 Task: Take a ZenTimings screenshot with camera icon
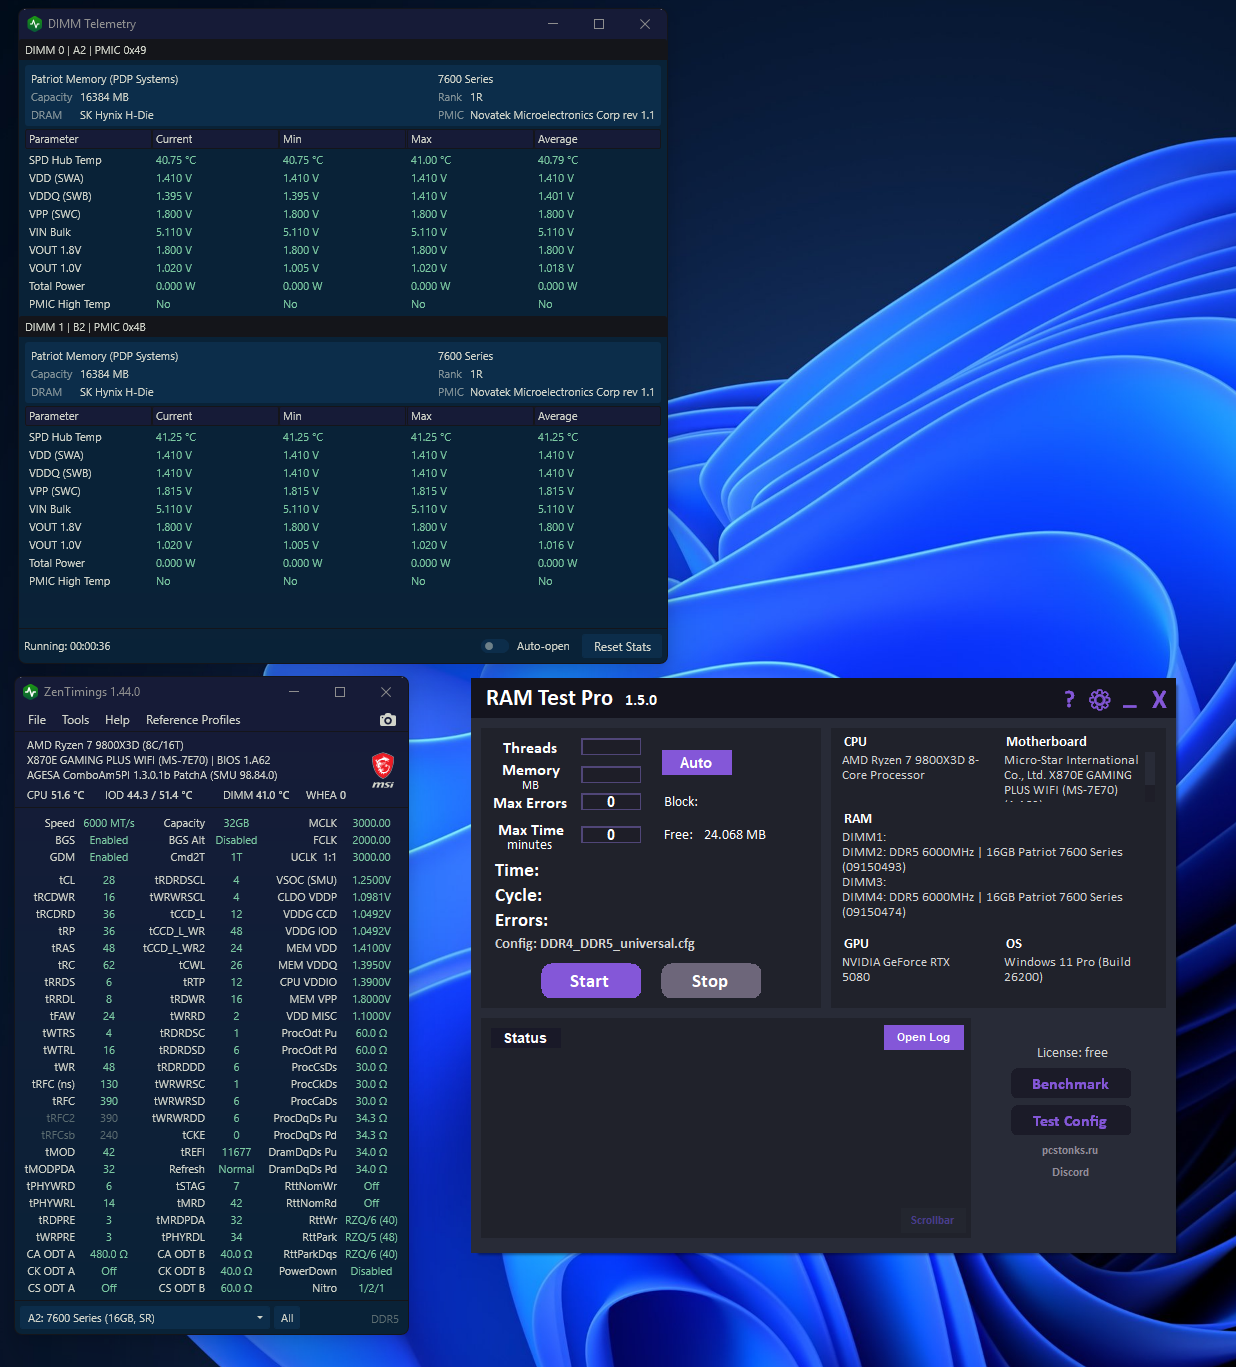click(388, 720)
